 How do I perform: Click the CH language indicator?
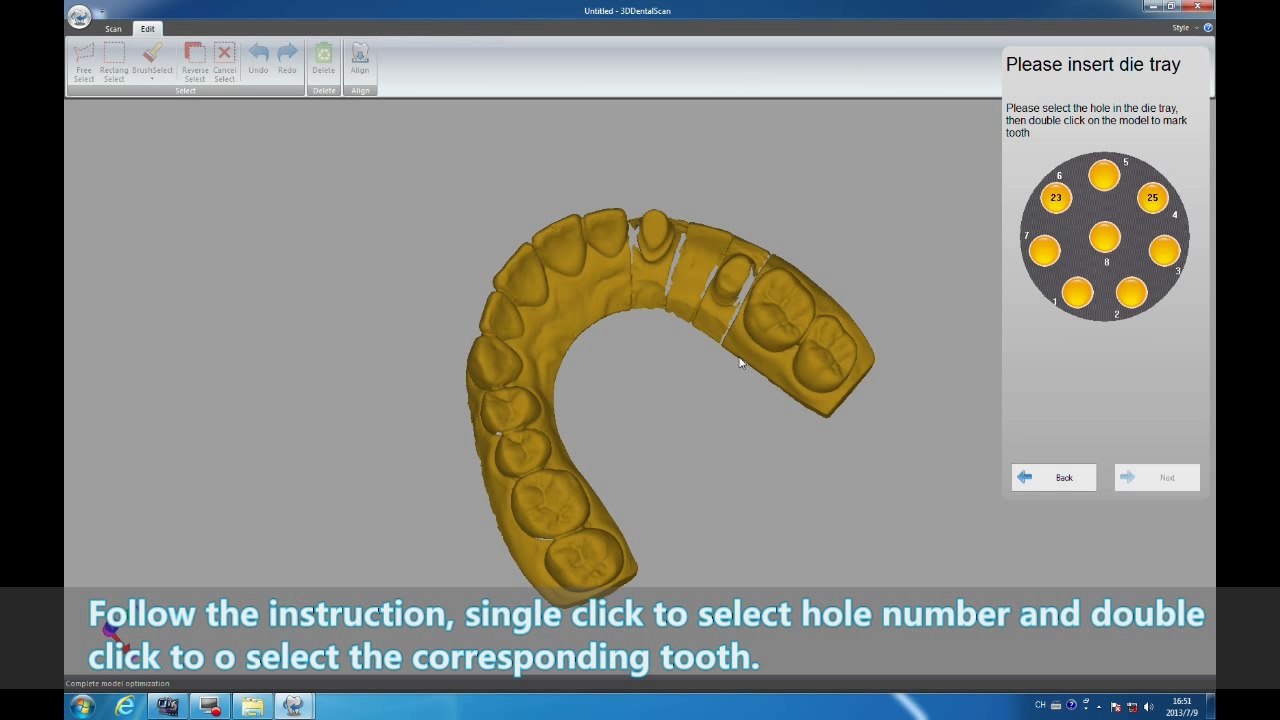(x=1040, y=706)
